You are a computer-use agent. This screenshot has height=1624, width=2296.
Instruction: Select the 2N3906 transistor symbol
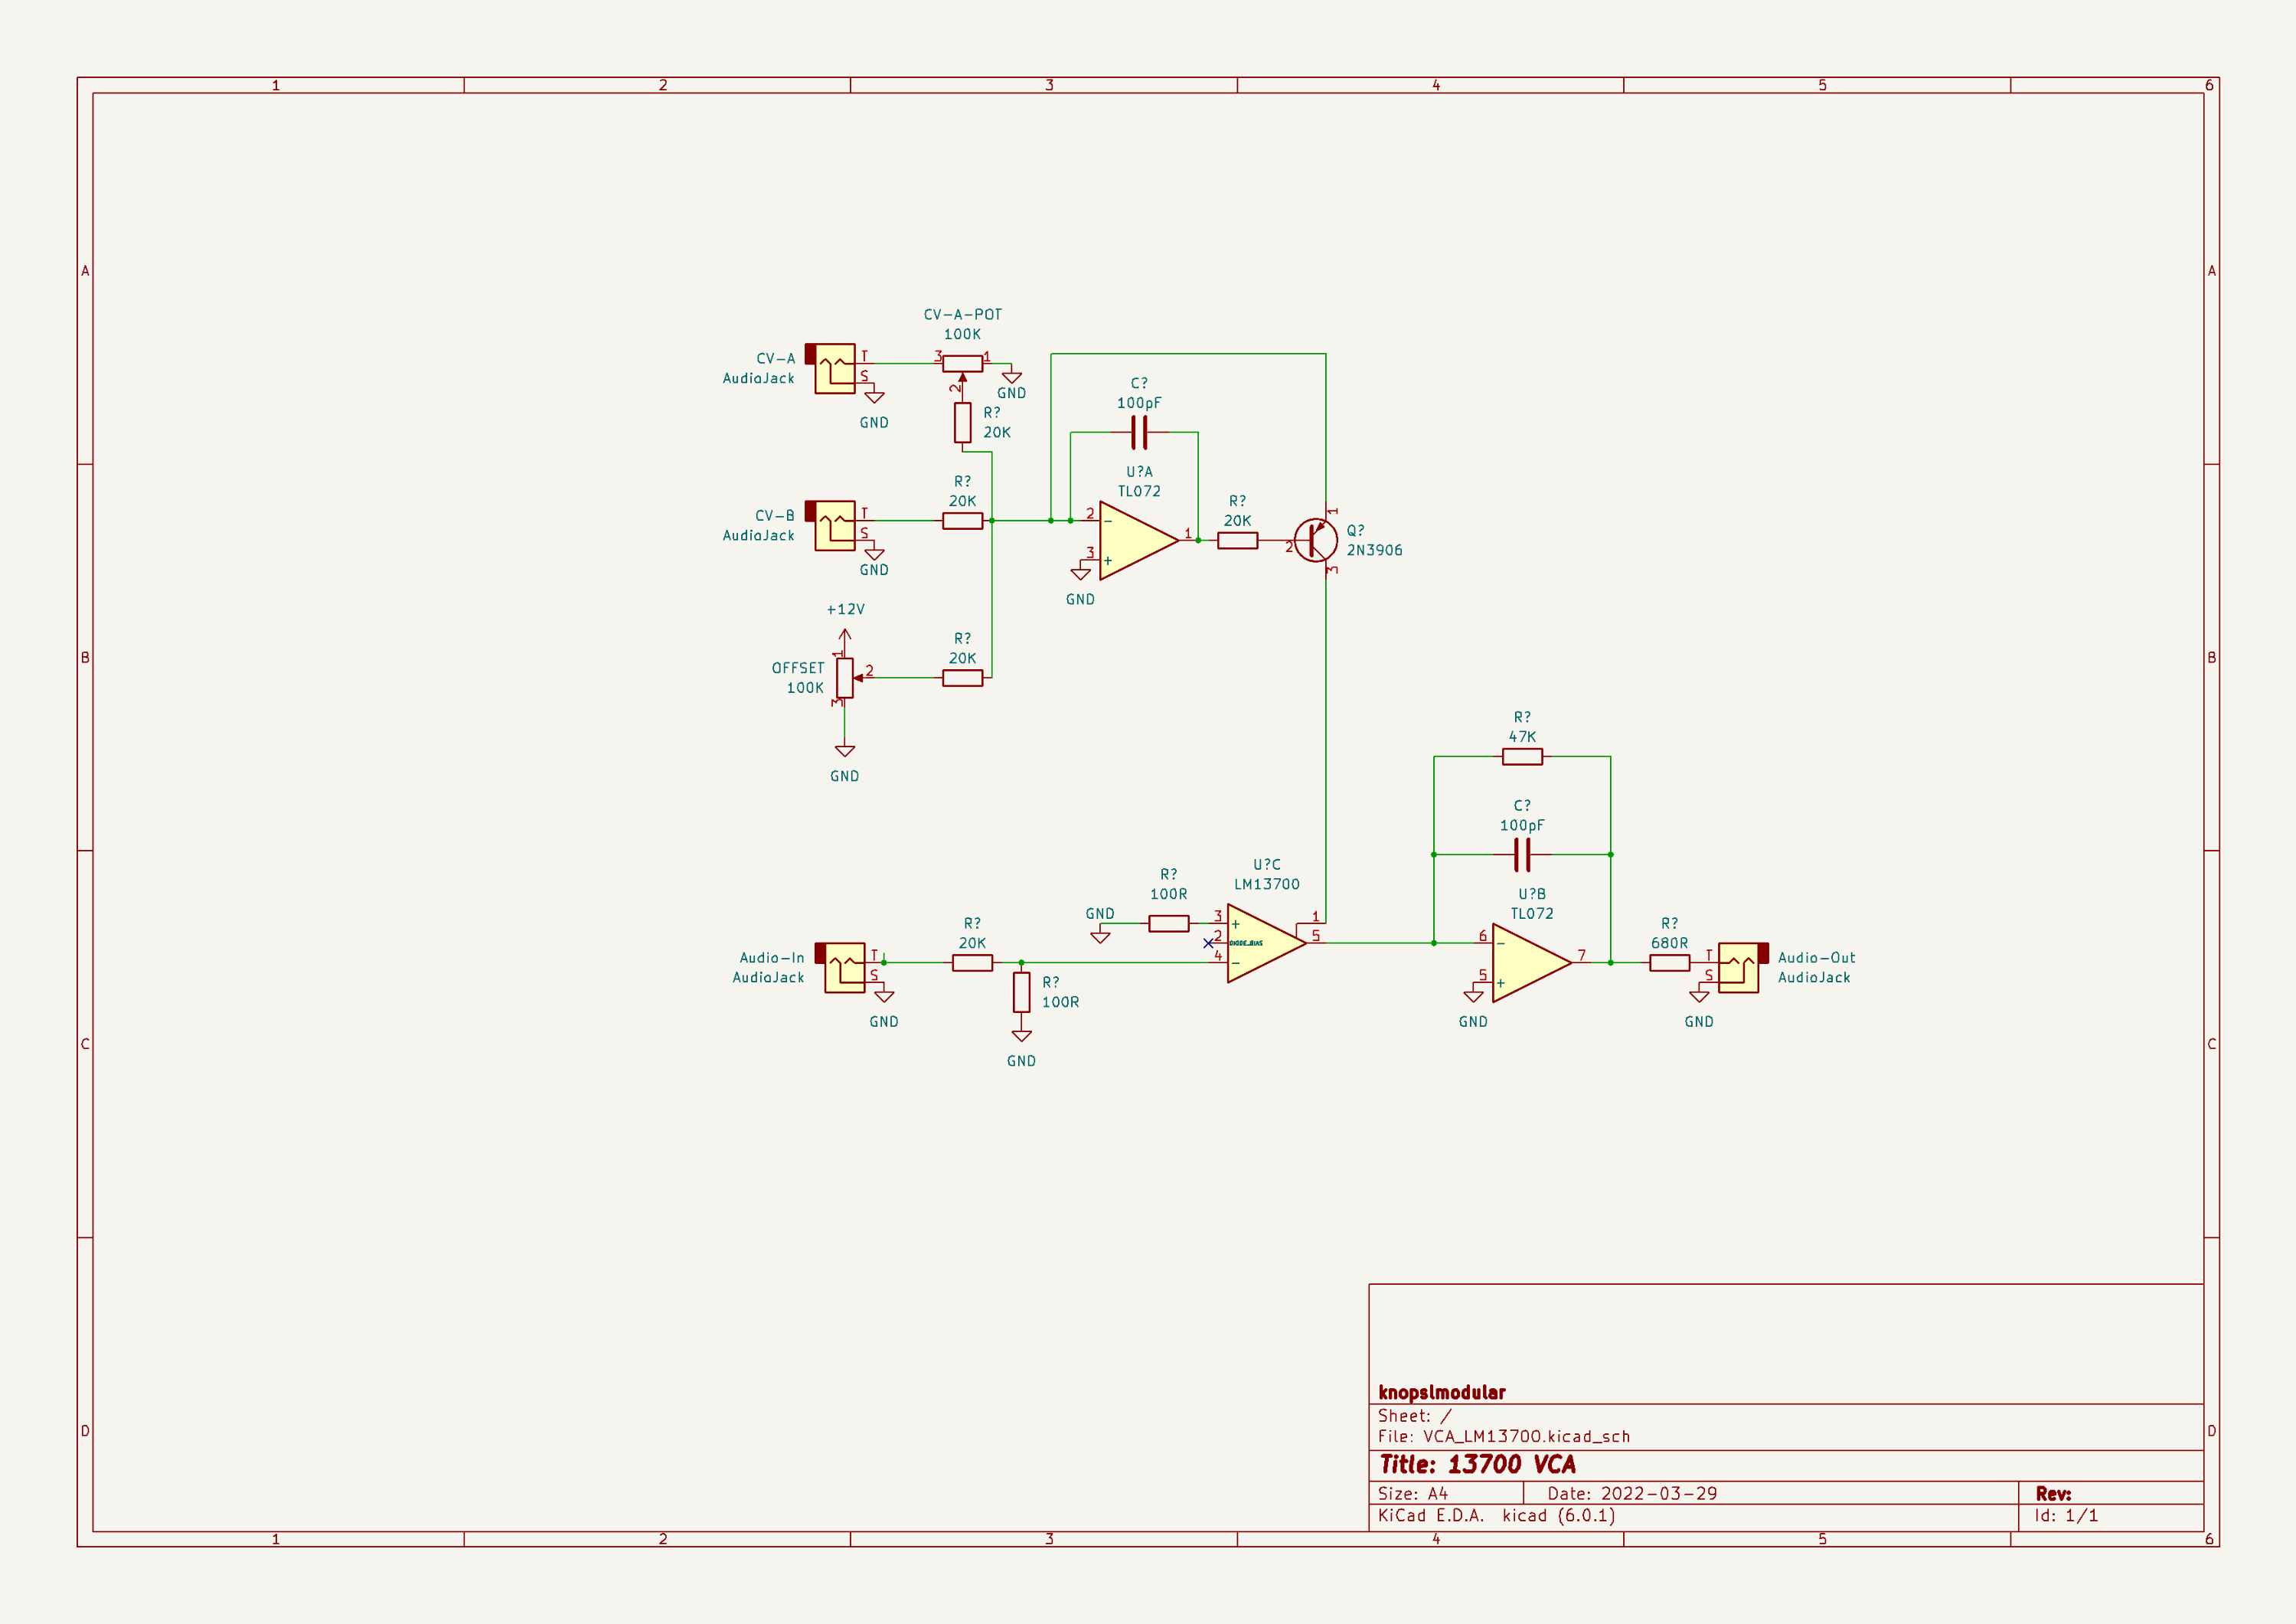[1315, 540]
